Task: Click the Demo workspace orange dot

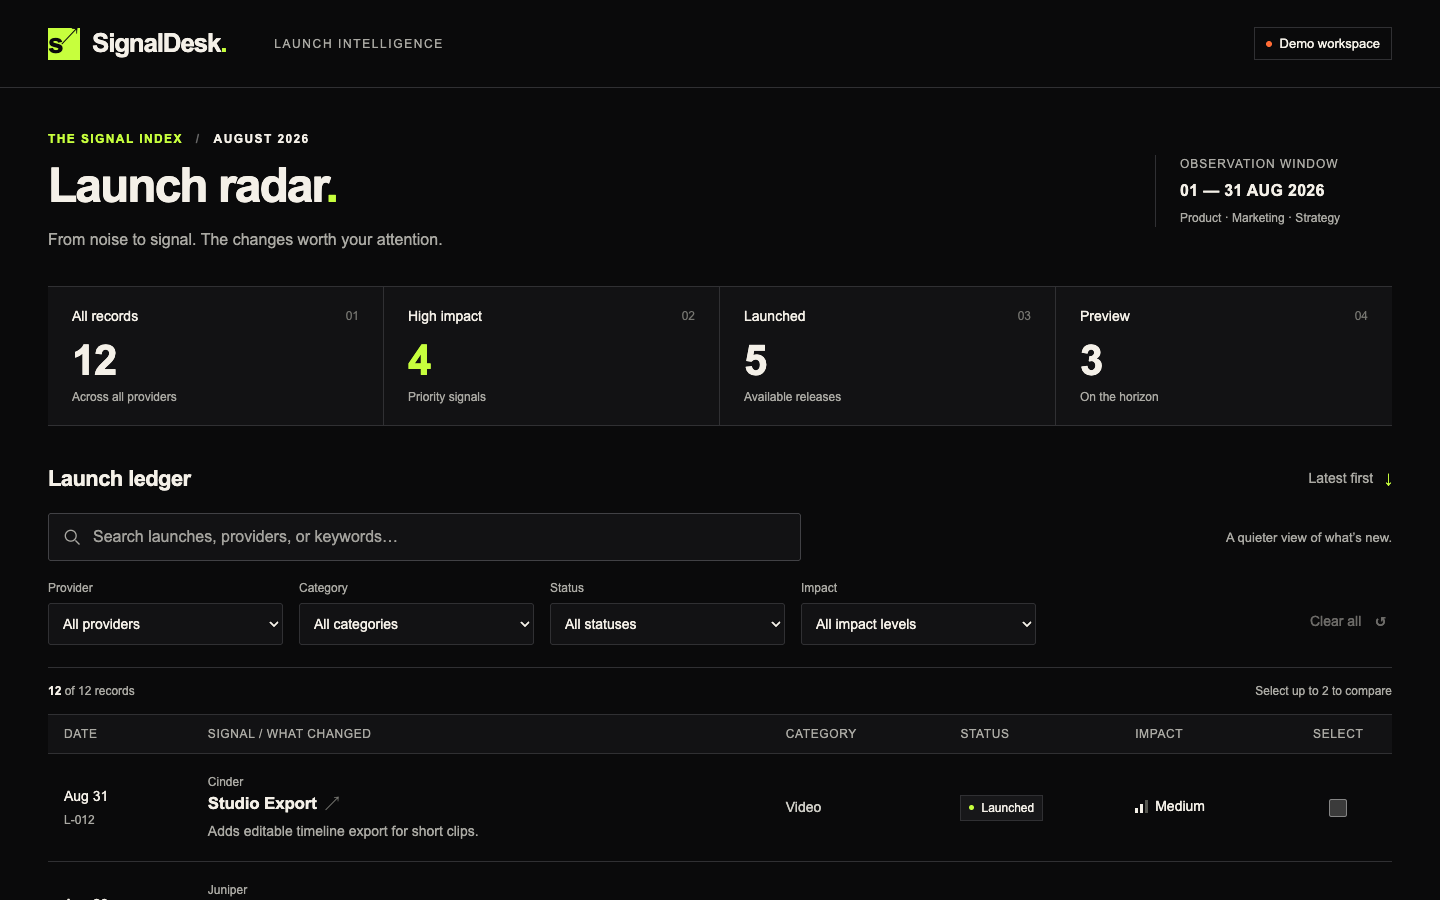Action: pos(1269,44)
